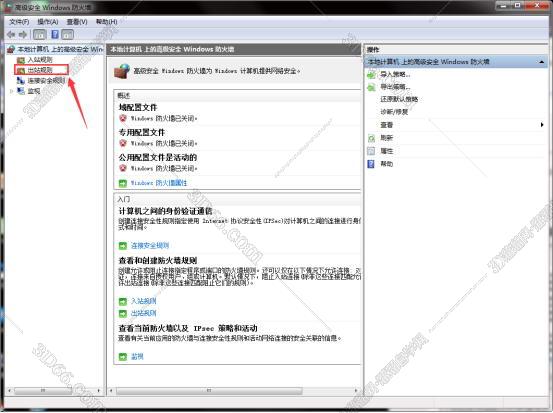Click 诊断/修复 in the actions pane
This screenshot has width=553, height=413.
pos(394,112)
